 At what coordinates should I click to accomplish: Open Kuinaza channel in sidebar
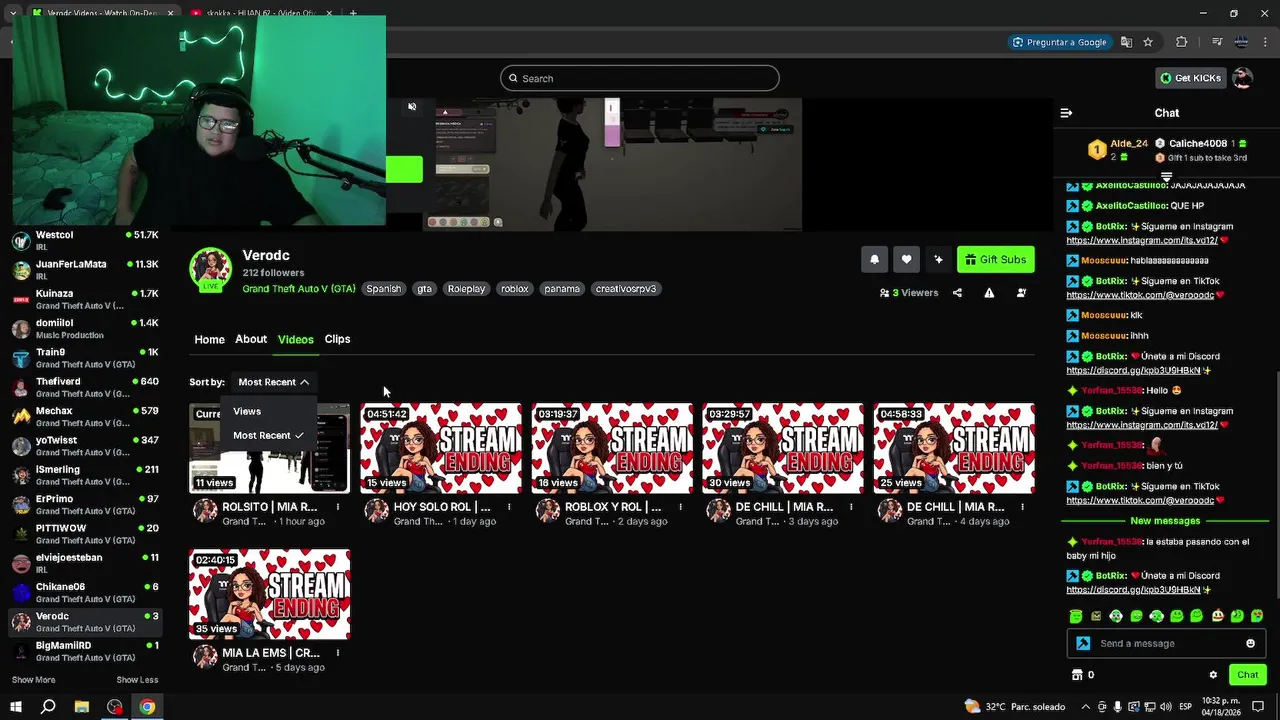pyautogui.click(x=85, y=299)
